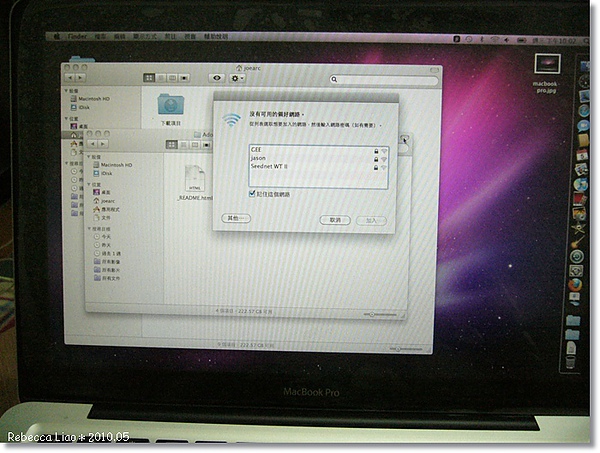This screenshot has height=453, width=600.
Task: Click the battery icon in menu bar
Action: tap(521, 40)
